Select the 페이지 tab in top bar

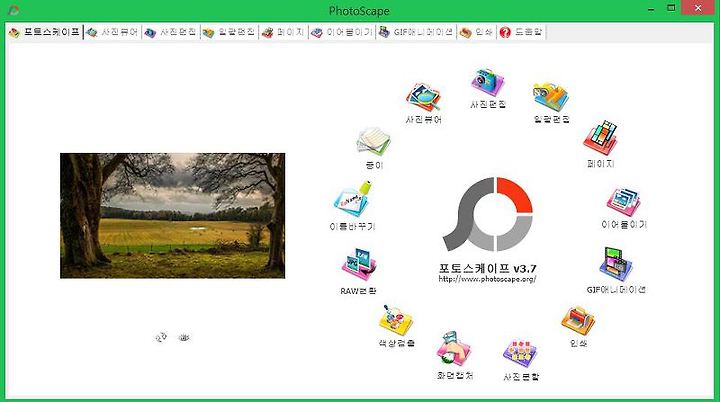(283, 32)
